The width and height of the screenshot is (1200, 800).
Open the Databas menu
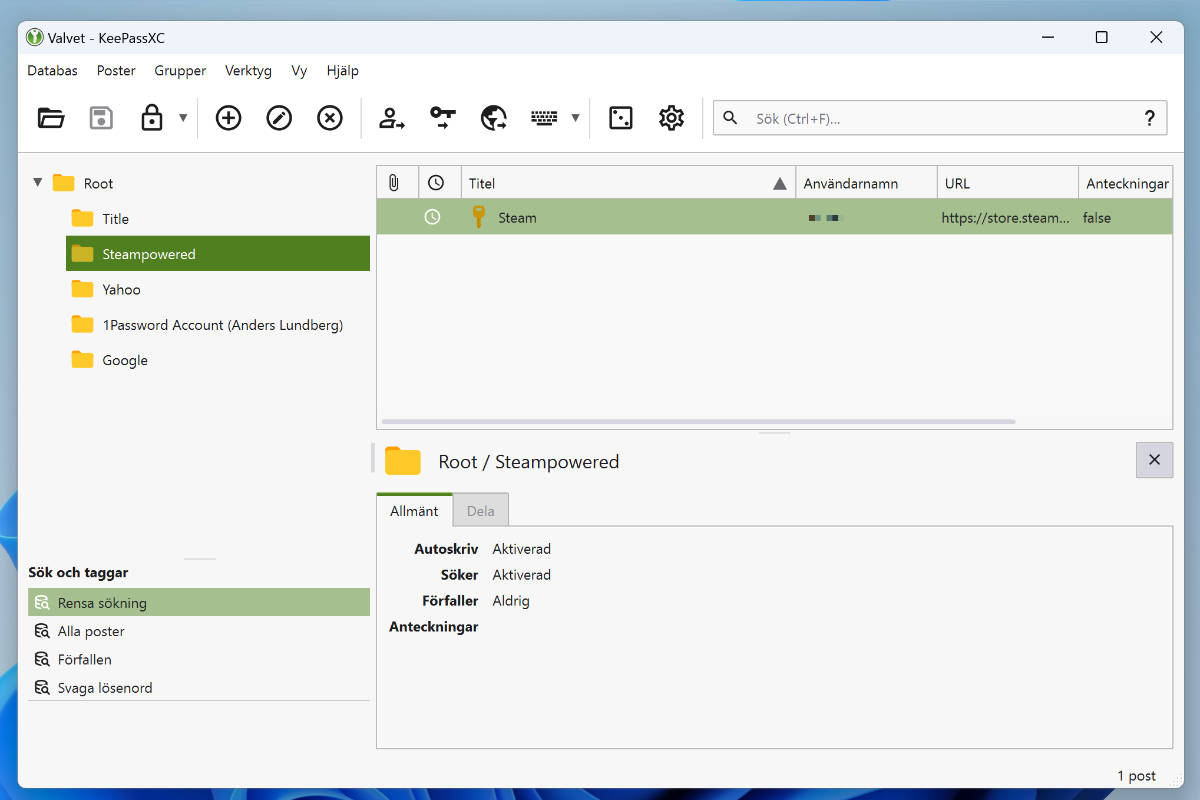click(52, 71)
